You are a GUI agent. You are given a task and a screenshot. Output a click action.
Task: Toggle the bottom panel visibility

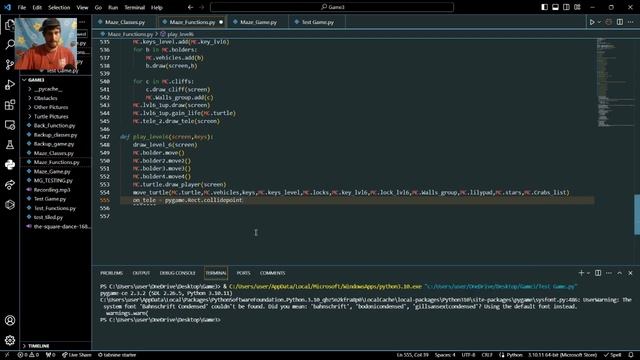(556, 7)
